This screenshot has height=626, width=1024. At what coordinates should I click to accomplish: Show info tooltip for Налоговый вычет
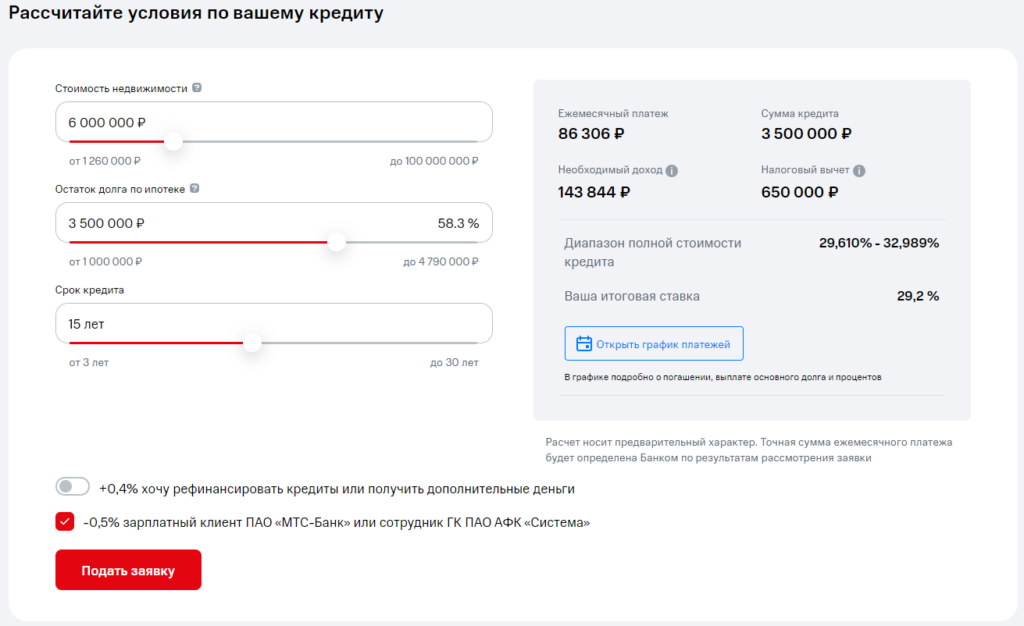[x=859, y=171]
